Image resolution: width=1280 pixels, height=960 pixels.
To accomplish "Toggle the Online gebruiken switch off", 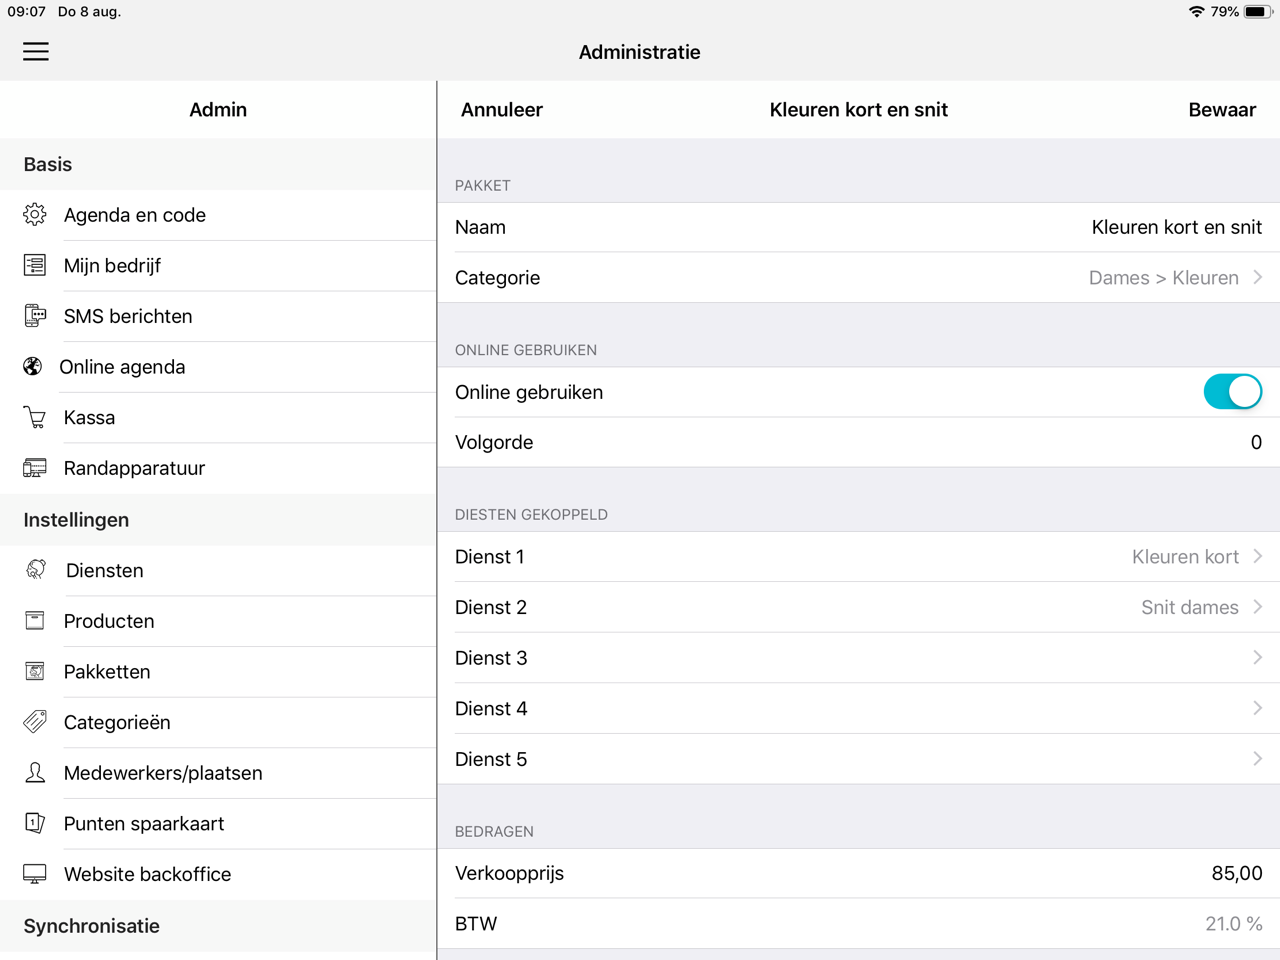I will pos(1232,392).
